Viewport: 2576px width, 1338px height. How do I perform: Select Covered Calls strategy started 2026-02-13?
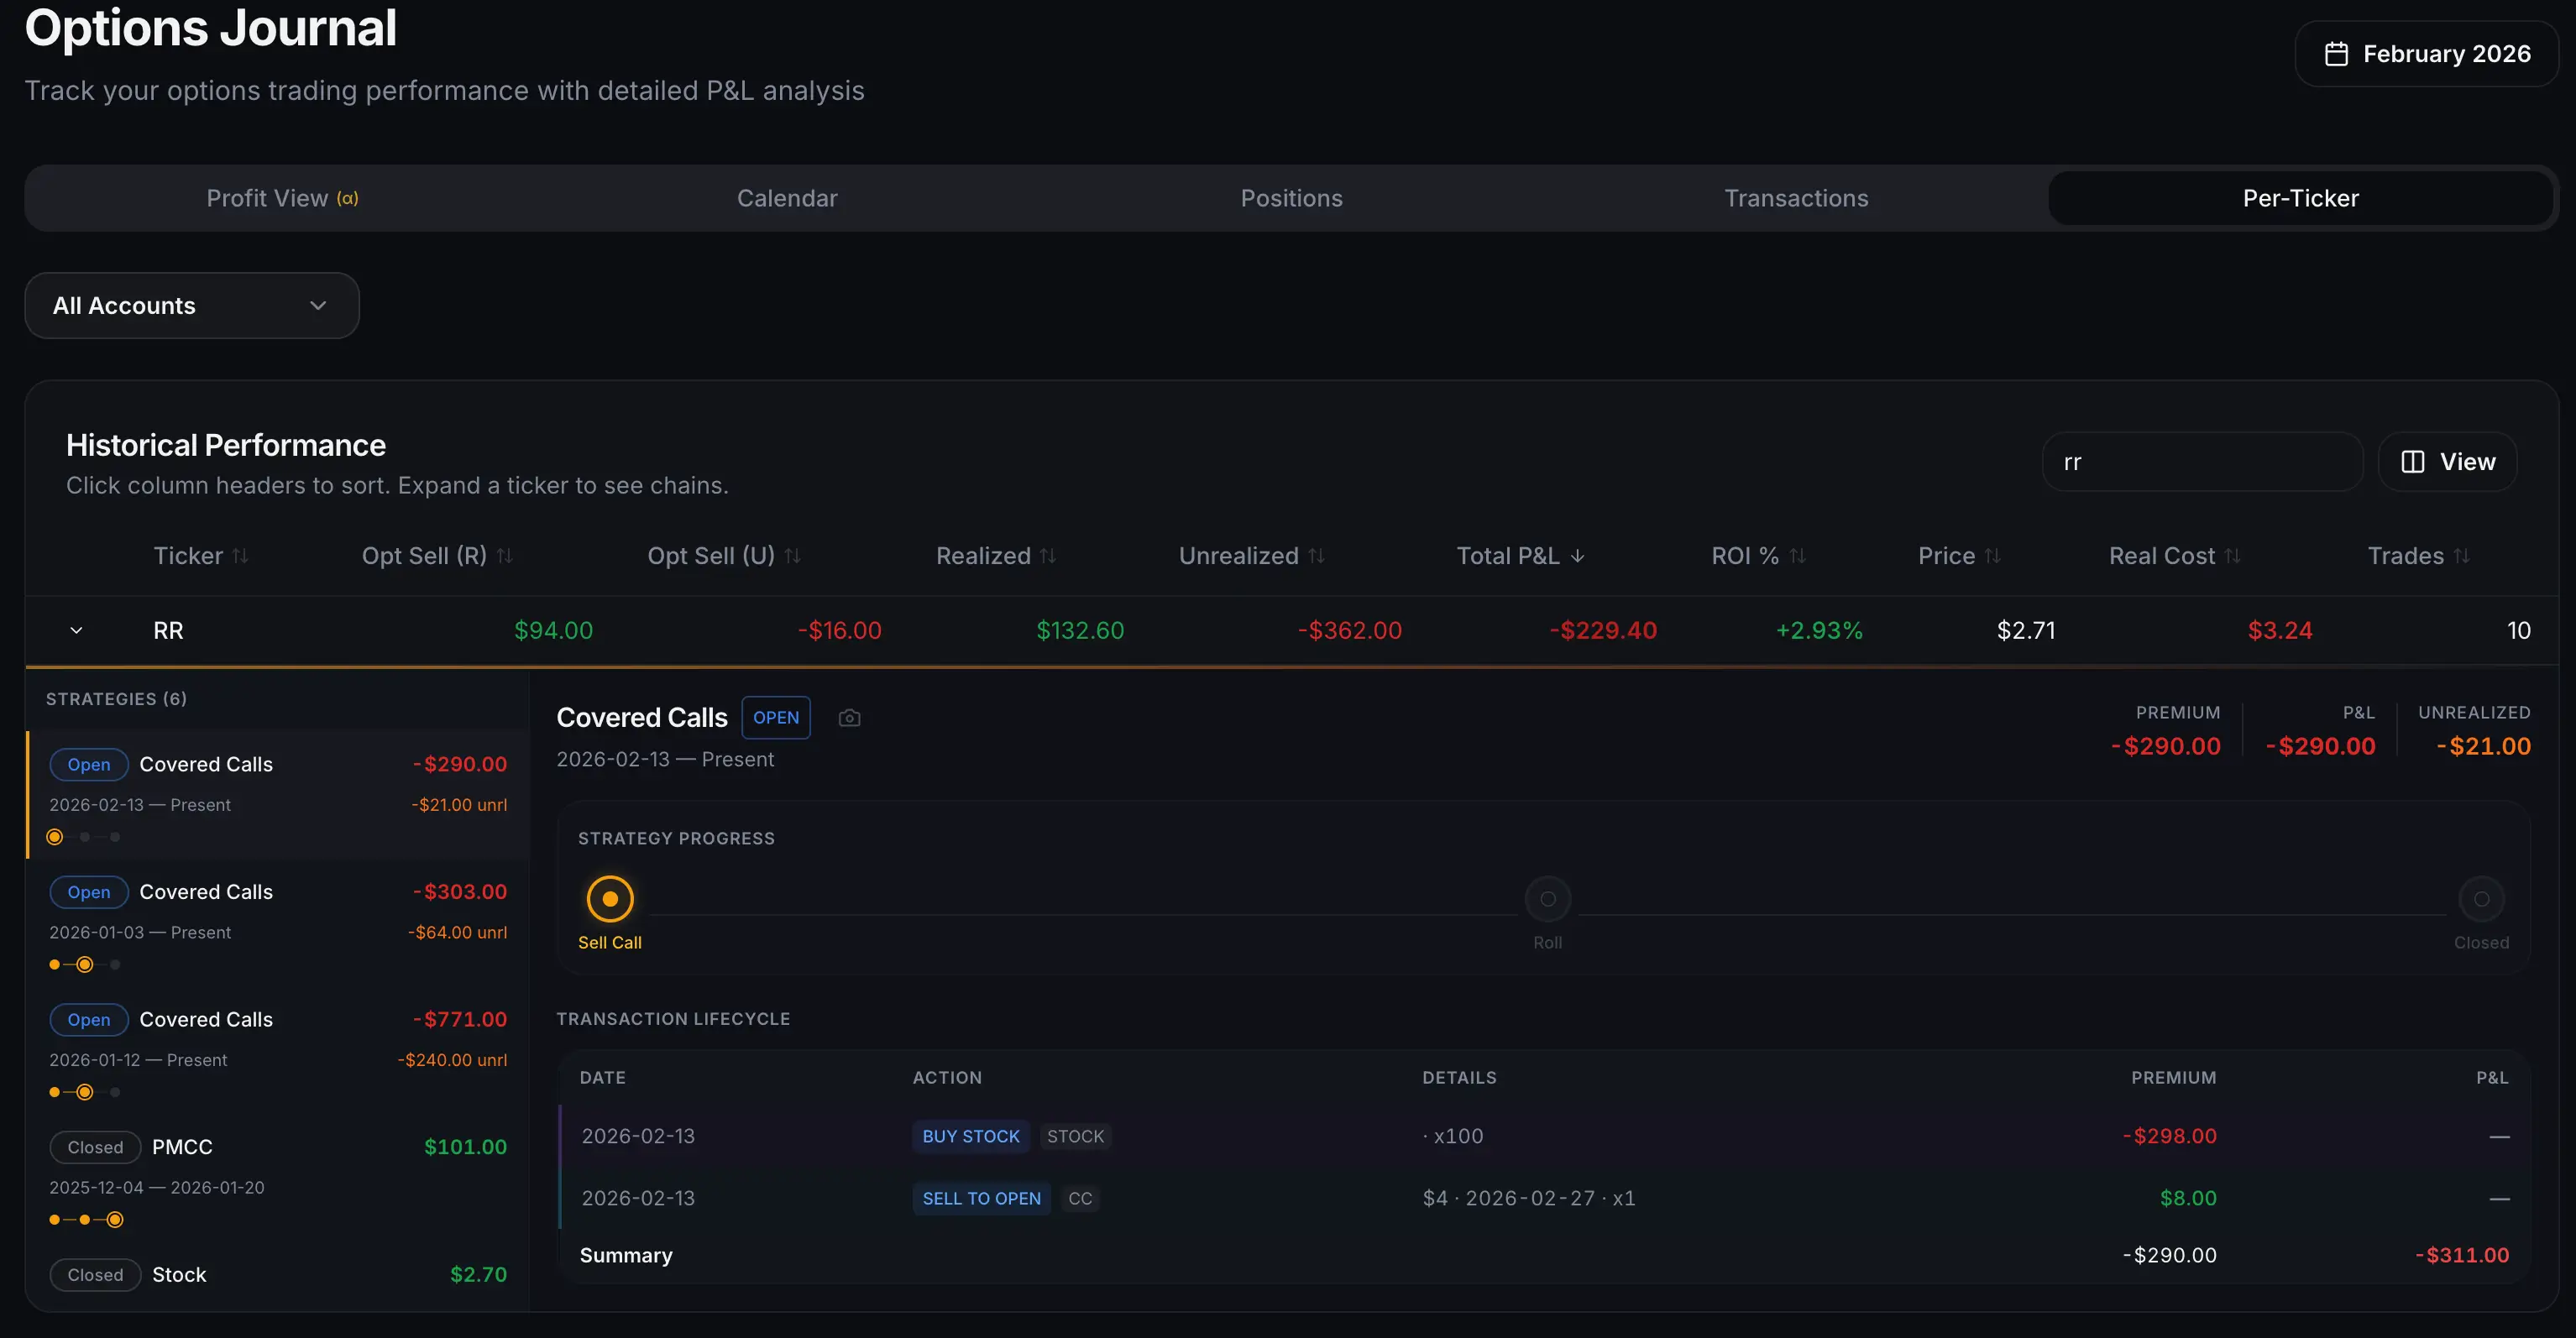pyautogui.click(x=278, y=794)
